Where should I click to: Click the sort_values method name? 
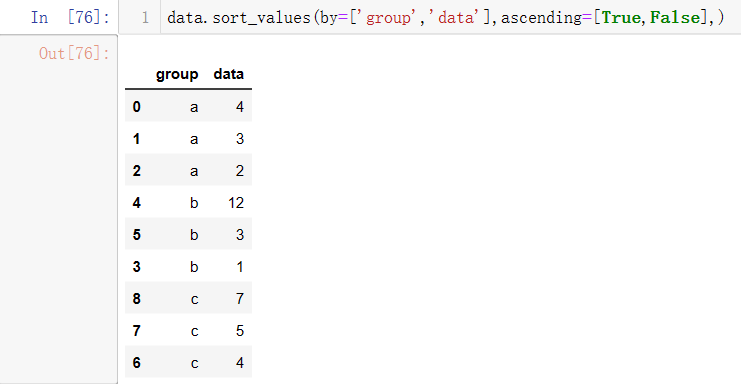pyautogui.click(x=261, y=18)
